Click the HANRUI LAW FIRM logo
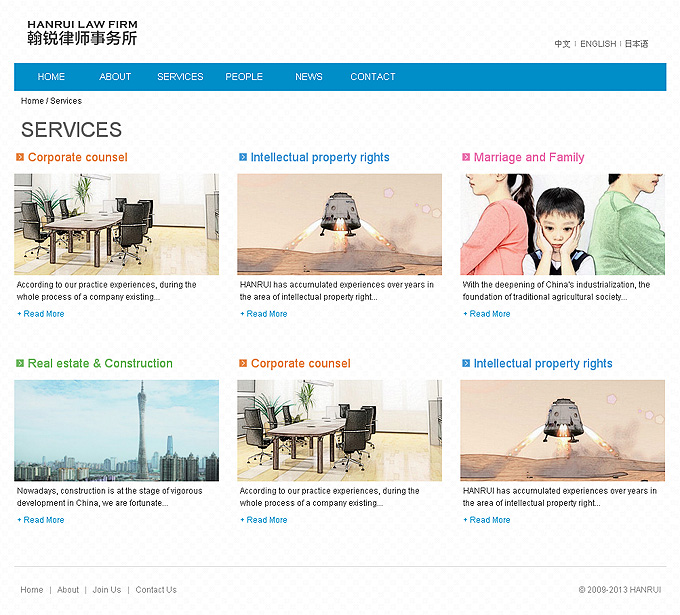Screen dimensions: 680x615 click(x=82, y=33)
